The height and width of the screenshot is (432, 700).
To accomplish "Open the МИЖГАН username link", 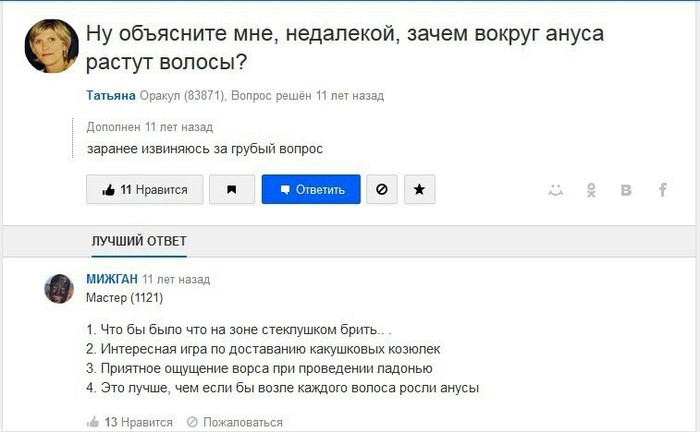I will pyautogui.click(x=111, y=279).
